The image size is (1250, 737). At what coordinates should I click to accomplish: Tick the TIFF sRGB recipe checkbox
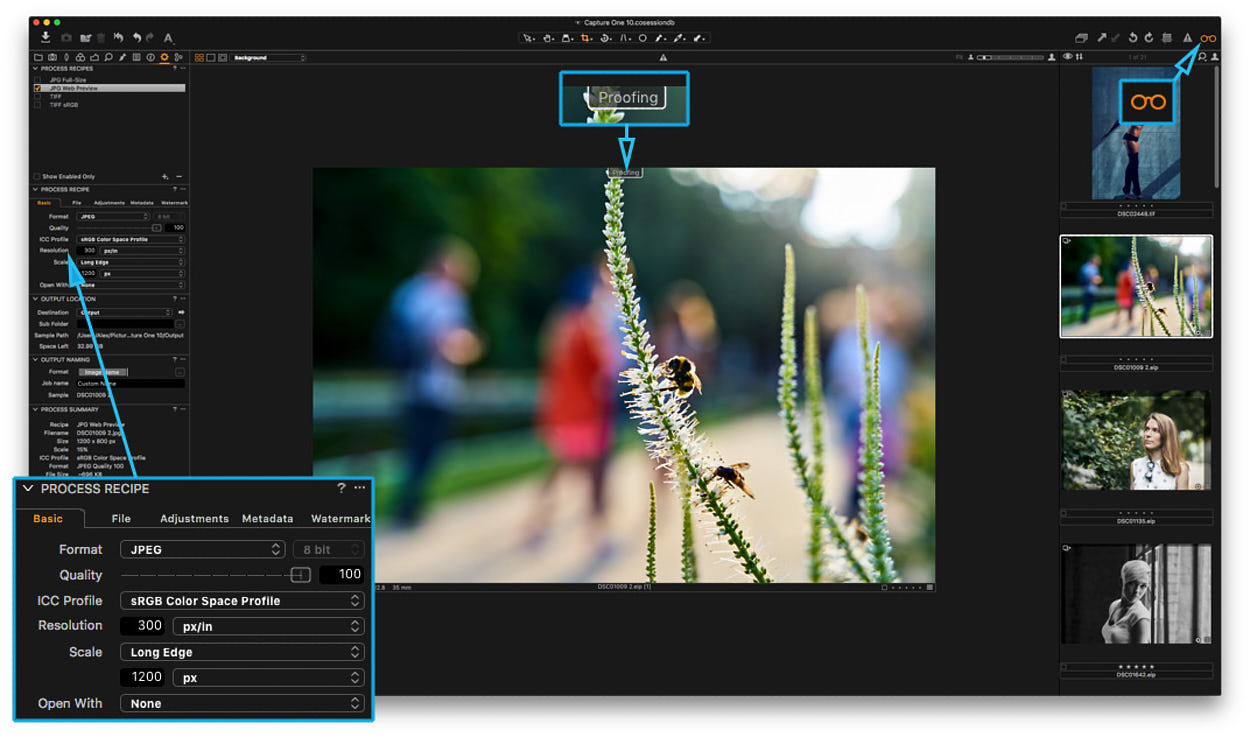click(38, 105)
